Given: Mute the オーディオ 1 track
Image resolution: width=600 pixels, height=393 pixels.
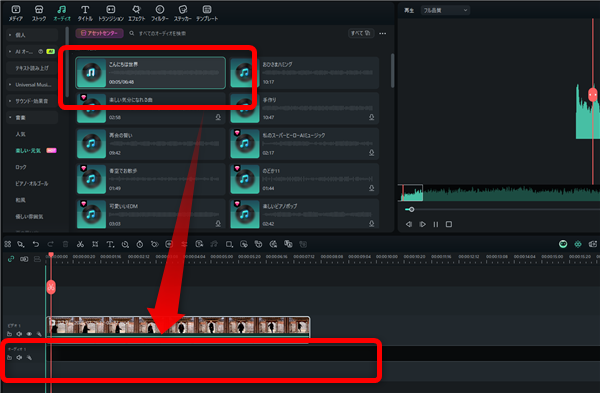Looking at the screenshot, I should [x=19, y=357].
